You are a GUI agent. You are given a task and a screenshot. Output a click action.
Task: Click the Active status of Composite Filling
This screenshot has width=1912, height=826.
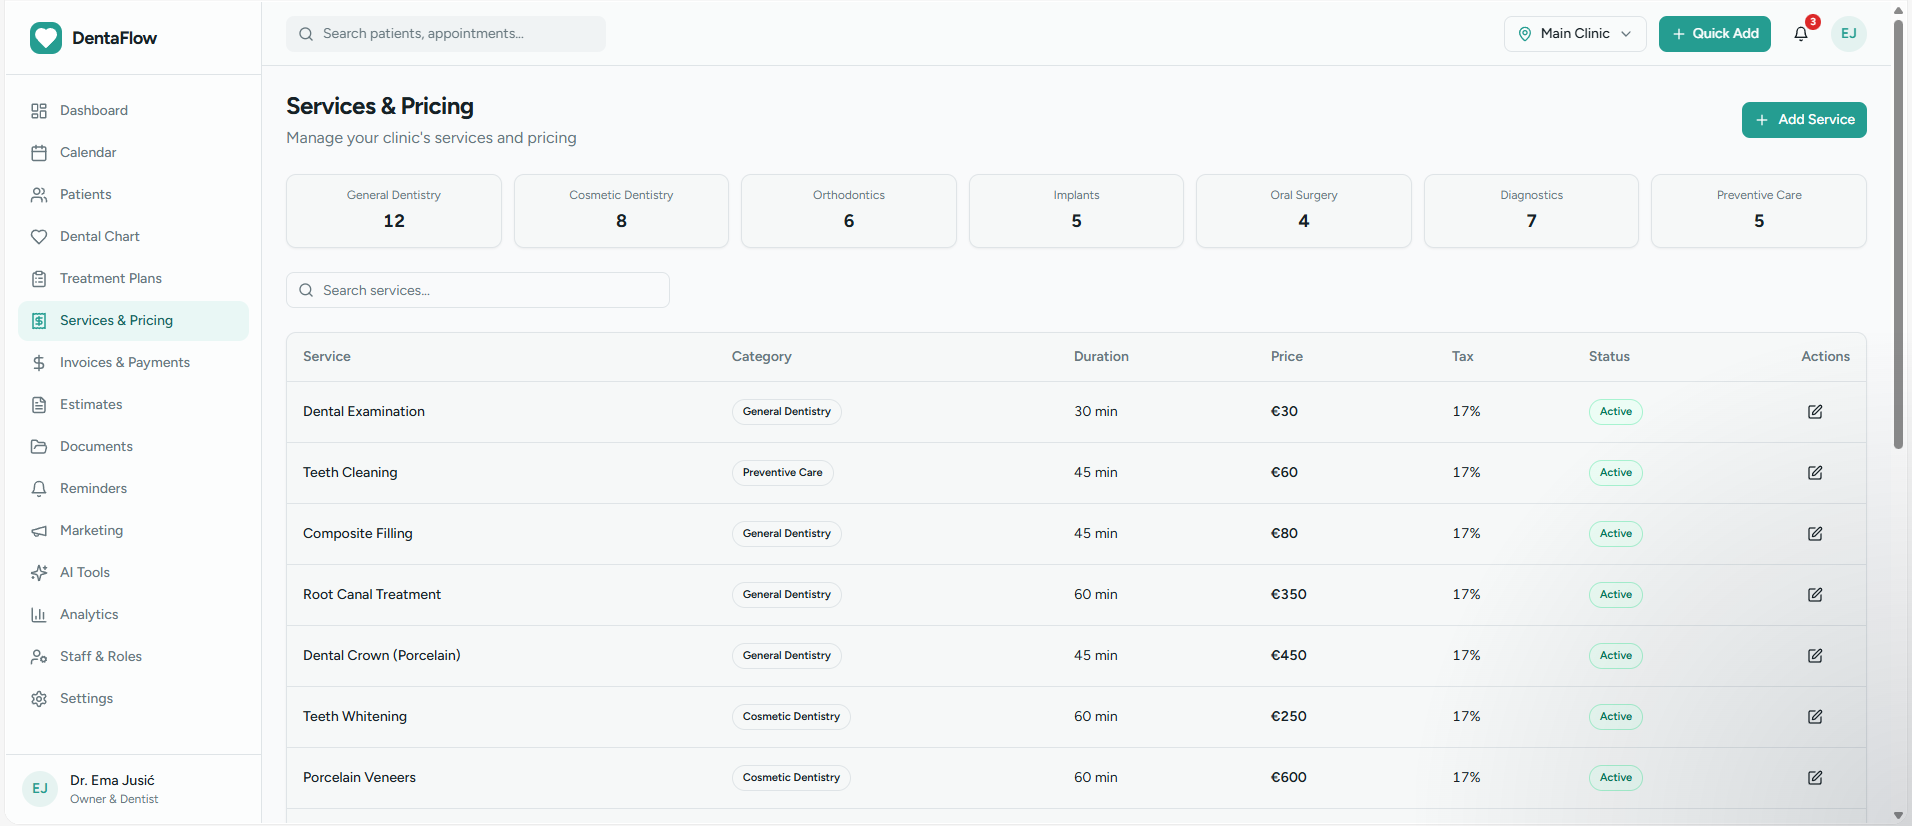coord(1616,534)
